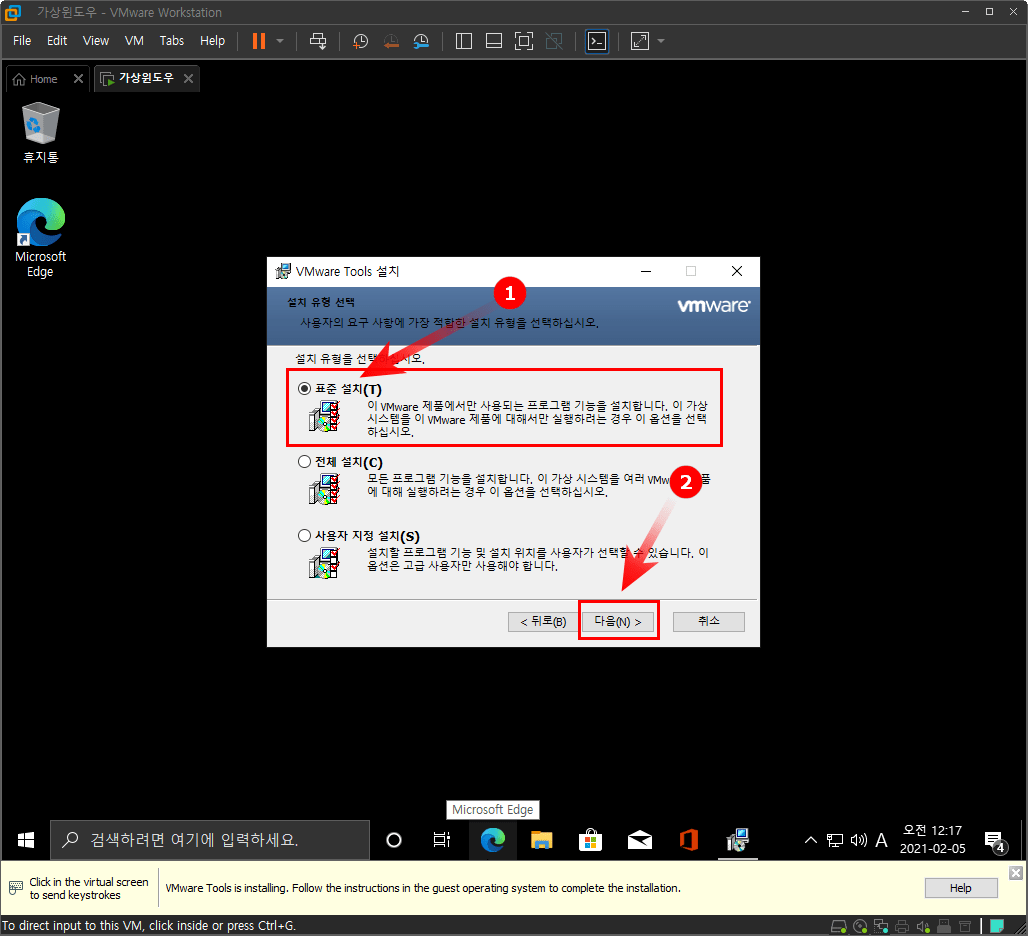Viewport: 1028px width, 936px height.
Task: Open the Action Center notifications icon
Action: click(995, 841)
